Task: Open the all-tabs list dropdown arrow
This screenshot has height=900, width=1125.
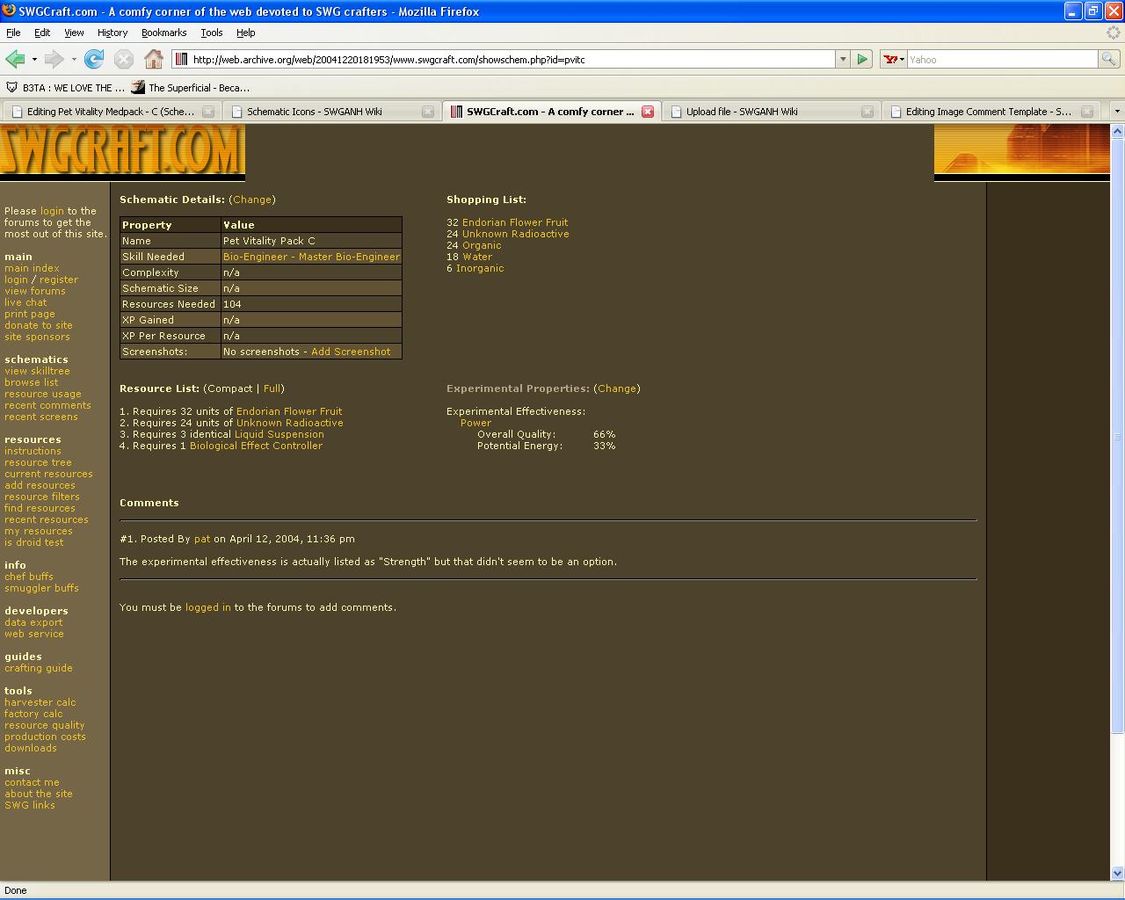Action: (1116, 112)
